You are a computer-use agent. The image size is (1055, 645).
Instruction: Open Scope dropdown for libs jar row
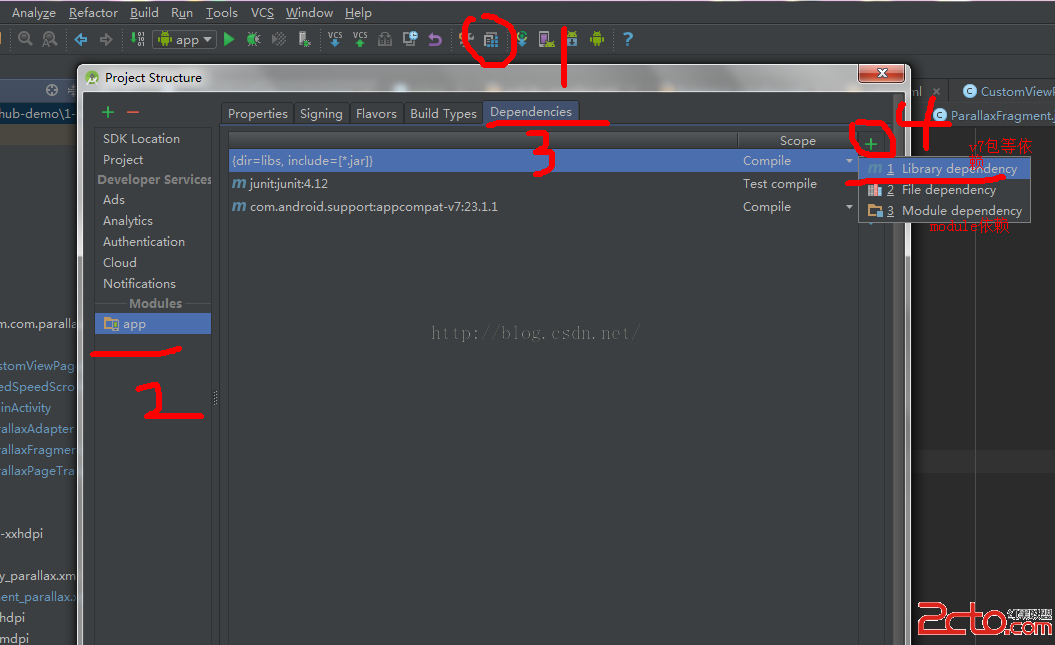click(849, 161)
